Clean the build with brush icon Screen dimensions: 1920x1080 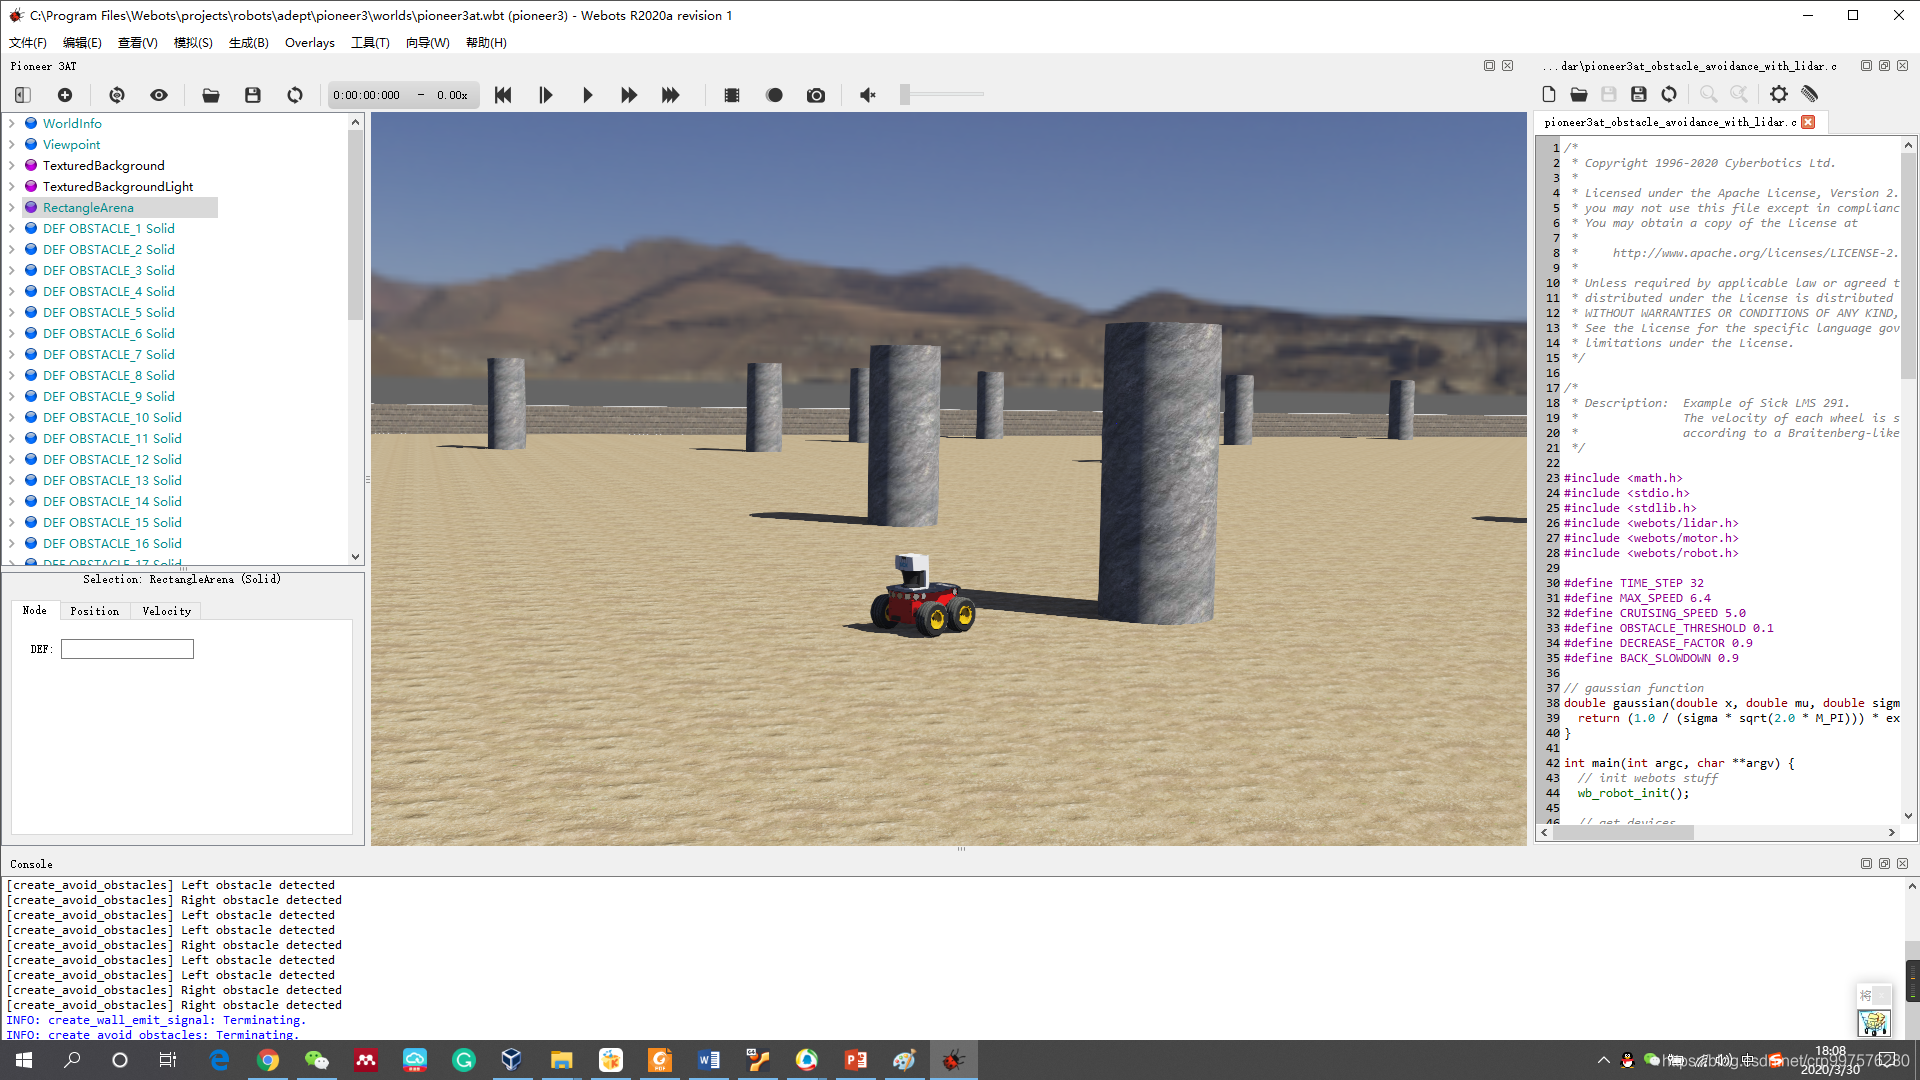click(x=1809, y=94)
